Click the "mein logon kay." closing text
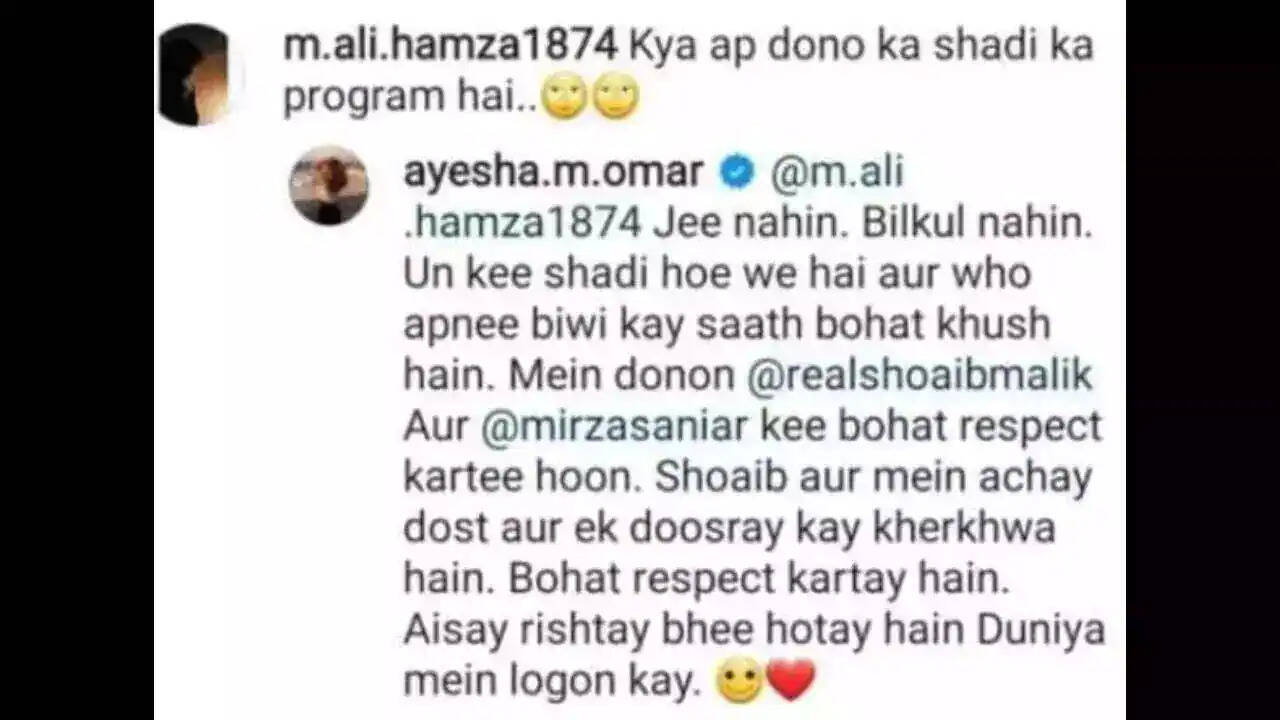This screenshot has width=1280, height=720. coord(550,683)
